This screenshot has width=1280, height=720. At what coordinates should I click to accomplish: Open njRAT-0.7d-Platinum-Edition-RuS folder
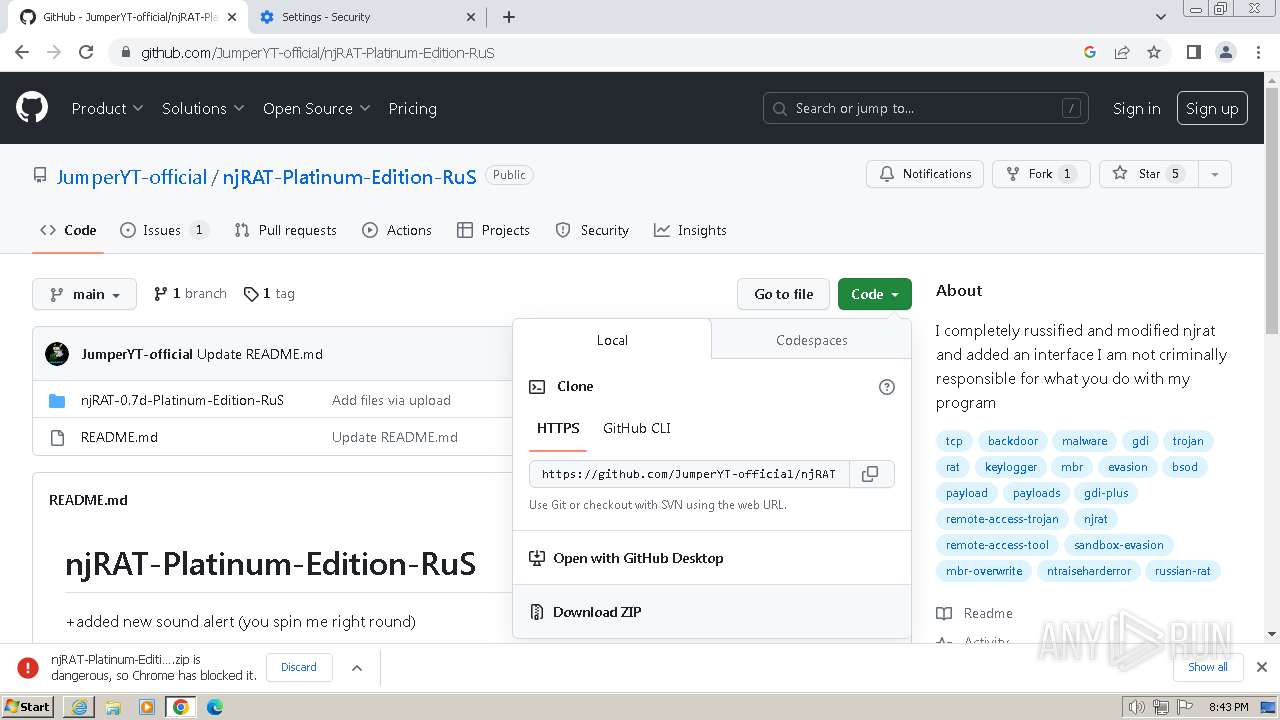182,400
